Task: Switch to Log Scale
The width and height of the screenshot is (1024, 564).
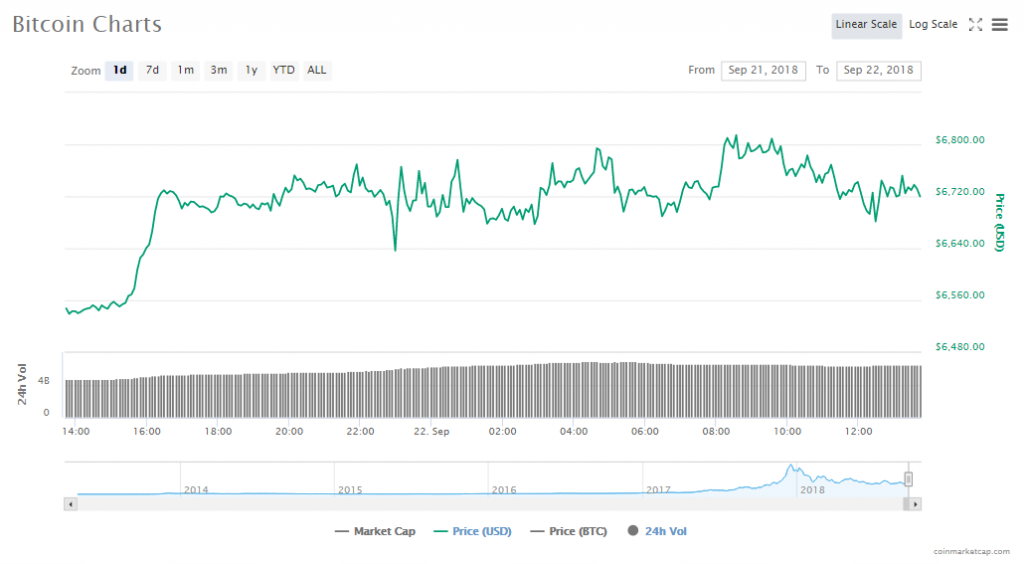Action: (x=932, y=25)
